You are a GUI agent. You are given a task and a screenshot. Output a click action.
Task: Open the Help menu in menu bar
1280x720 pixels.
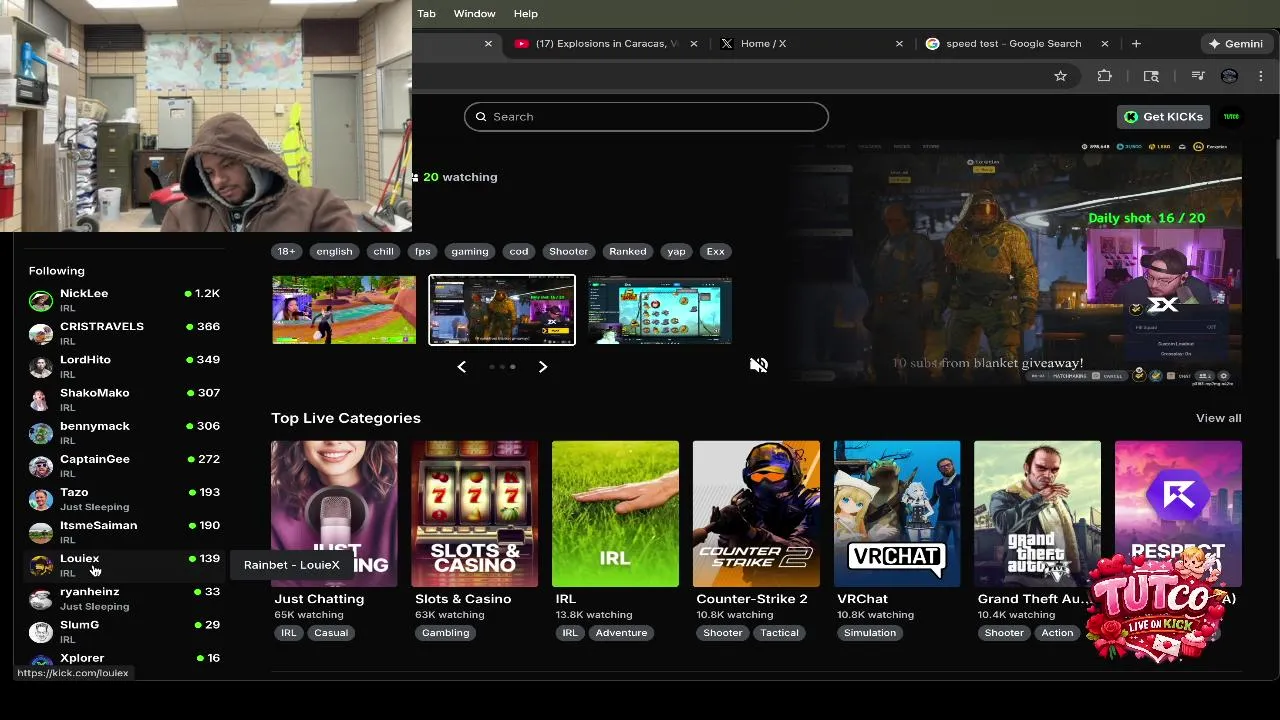pyautogui.click(x=525, y=14)
